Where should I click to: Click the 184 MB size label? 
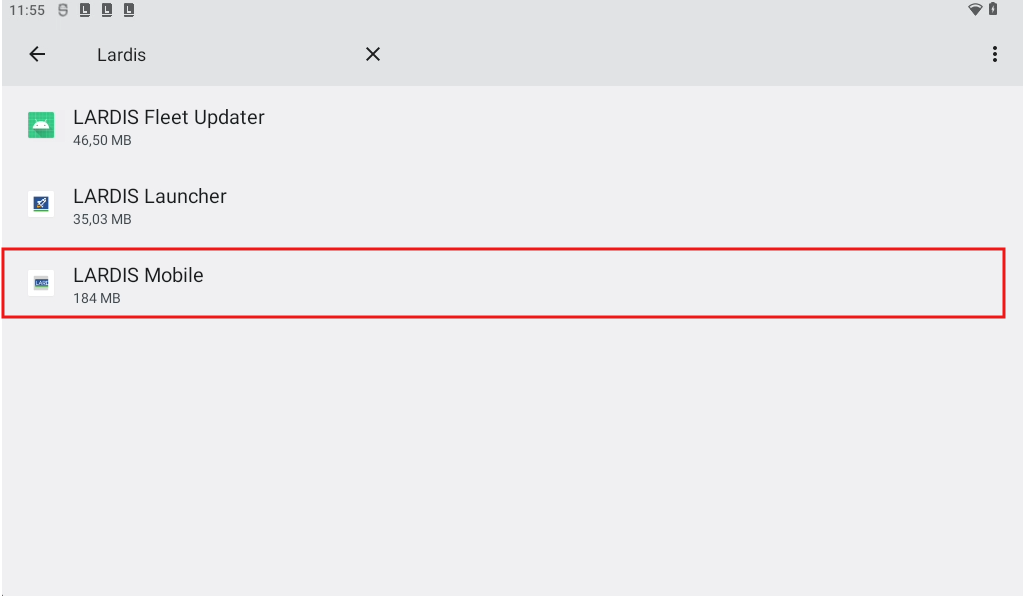point(97,298)
